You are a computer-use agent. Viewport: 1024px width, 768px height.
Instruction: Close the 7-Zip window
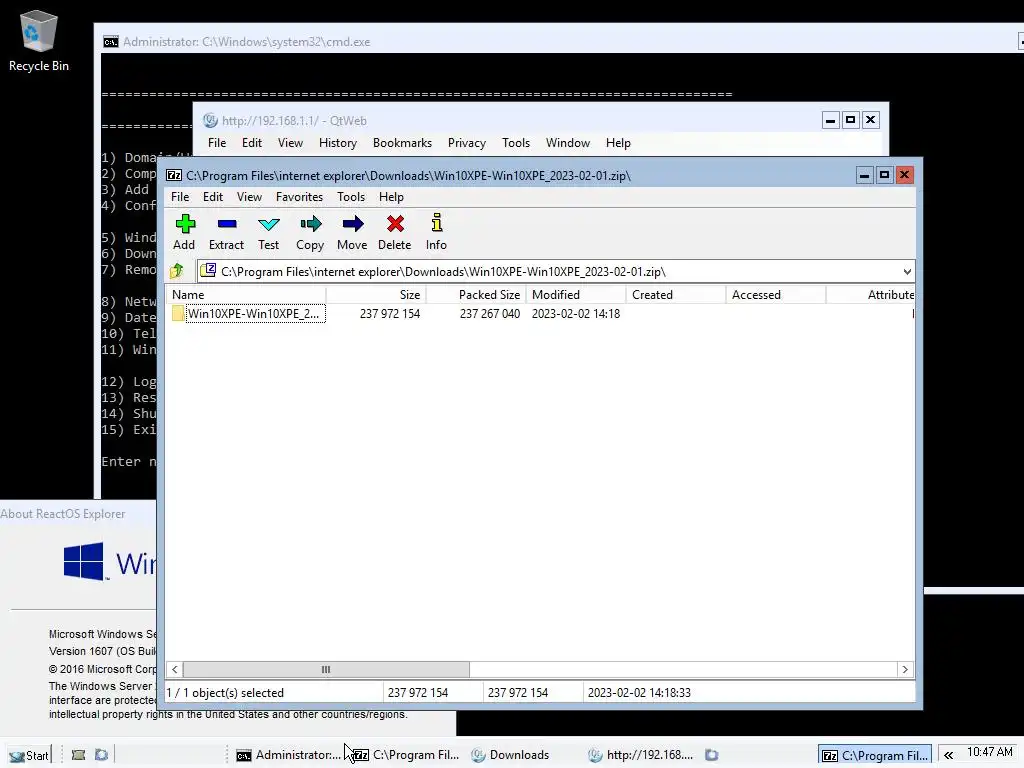tap(904, 175)
